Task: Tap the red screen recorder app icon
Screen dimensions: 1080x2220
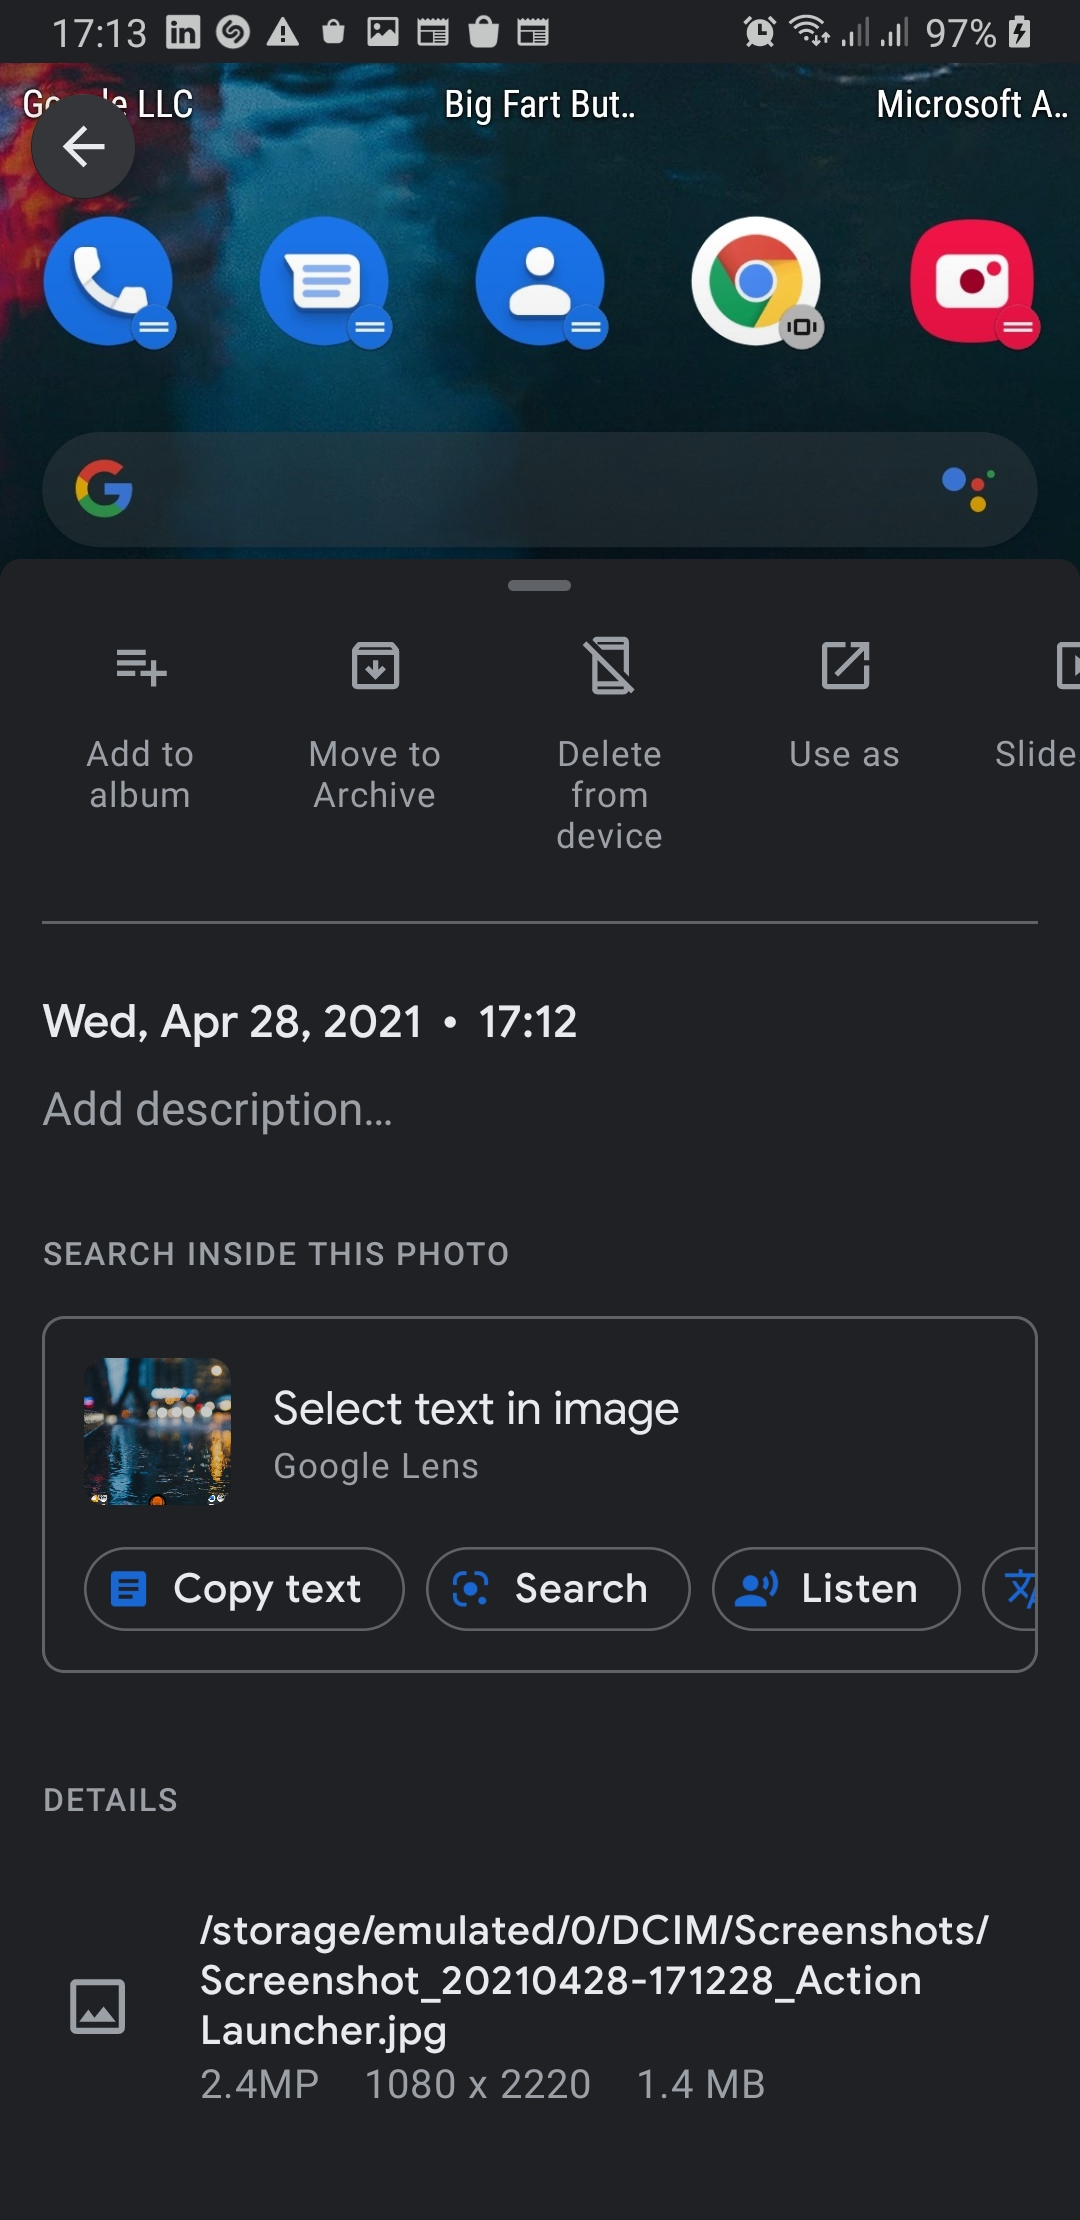Action: tap(972, 281)
